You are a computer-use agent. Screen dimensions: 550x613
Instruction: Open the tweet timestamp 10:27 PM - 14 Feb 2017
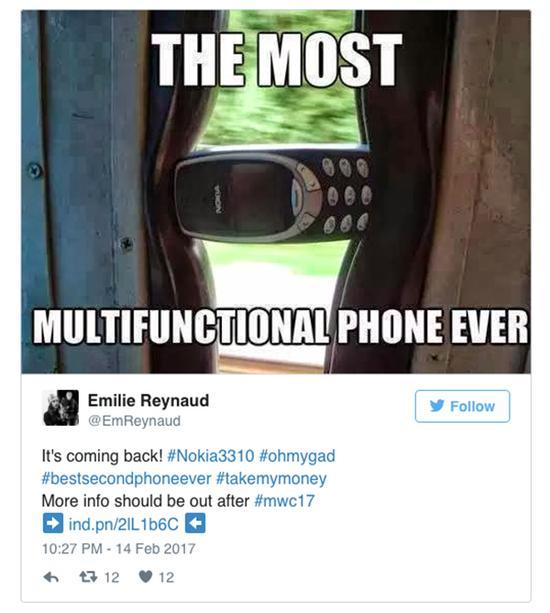(x=118, y=548)
